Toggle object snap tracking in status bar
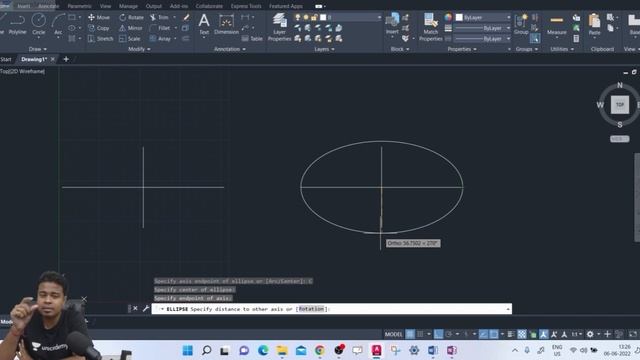Viewport: 640px width, 360px height. (x=483, y=334)
